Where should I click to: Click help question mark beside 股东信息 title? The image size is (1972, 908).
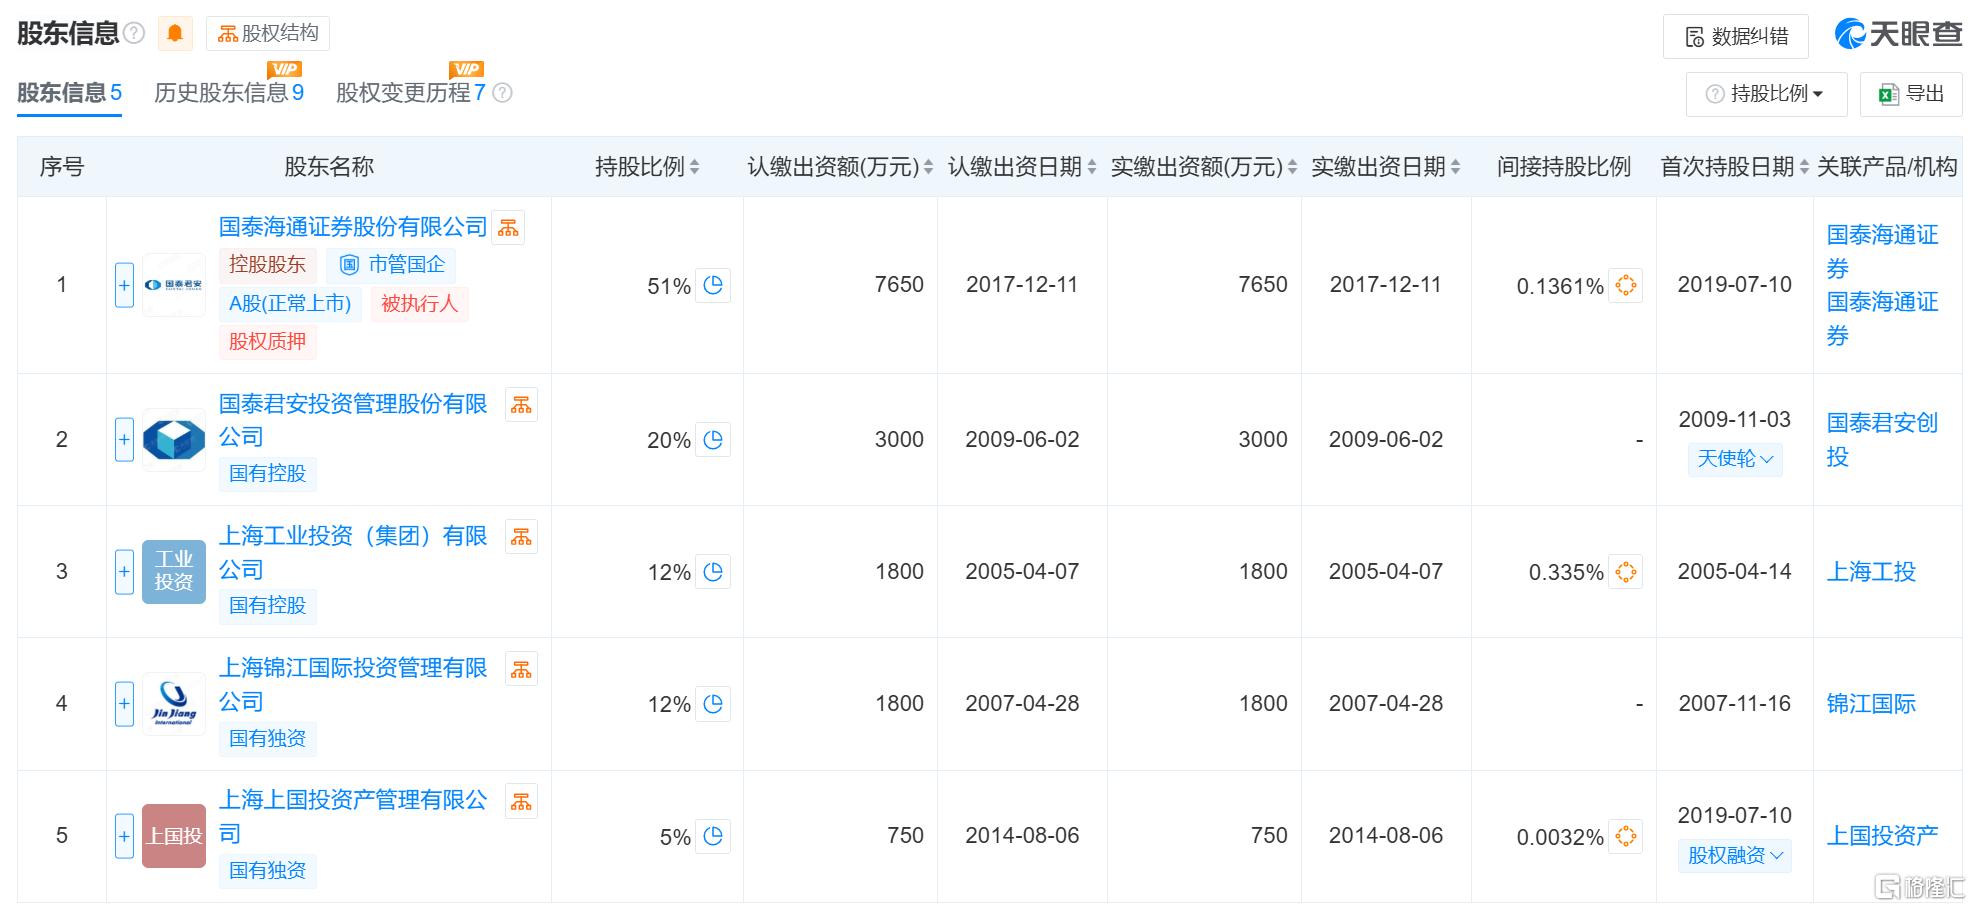135,34
